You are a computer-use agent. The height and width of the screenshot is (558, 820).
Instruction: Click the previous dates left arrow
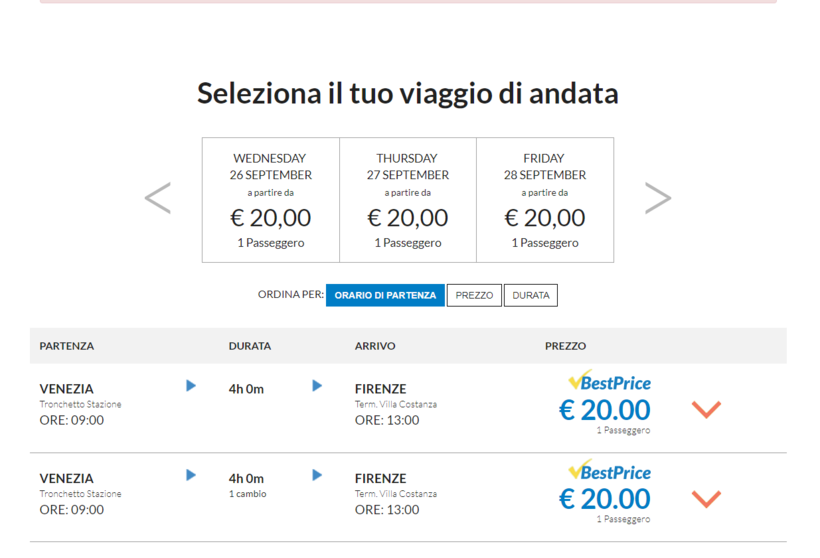158,198
